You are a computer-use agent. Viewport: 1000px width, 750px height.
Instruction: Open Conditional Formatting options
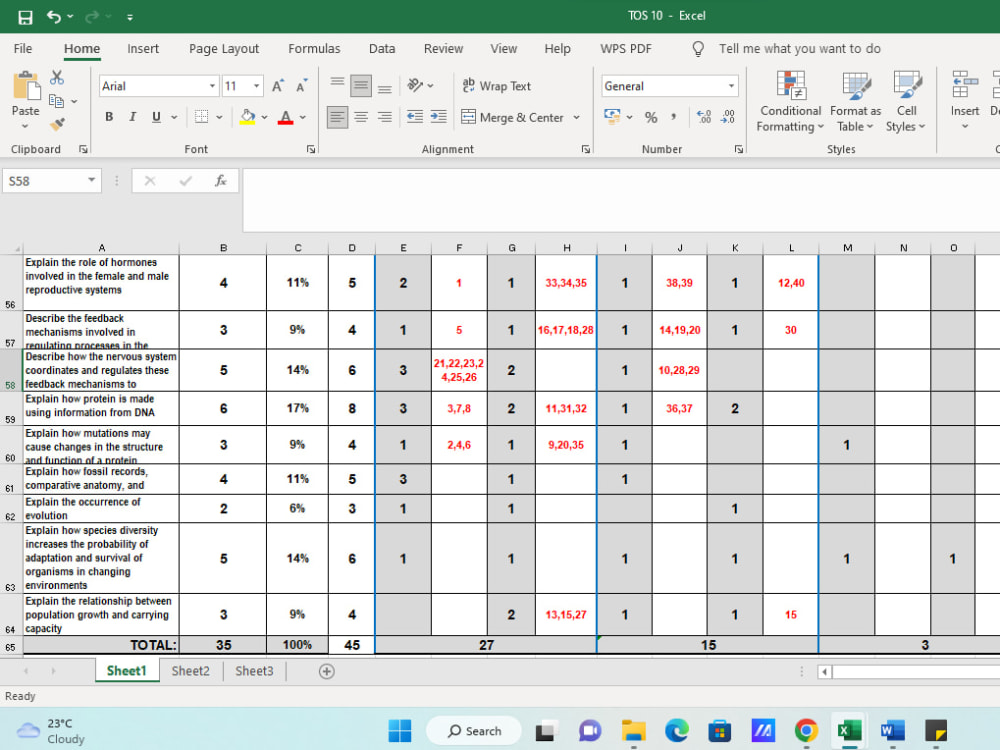[x=790, y=100]
